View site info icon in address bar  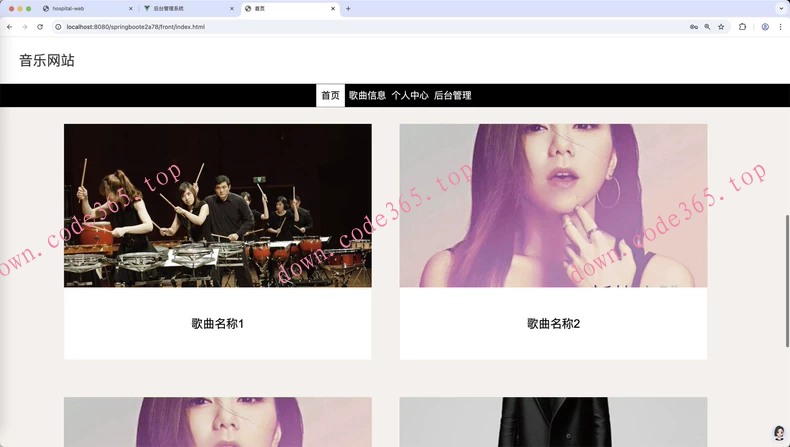pos(58,27)
